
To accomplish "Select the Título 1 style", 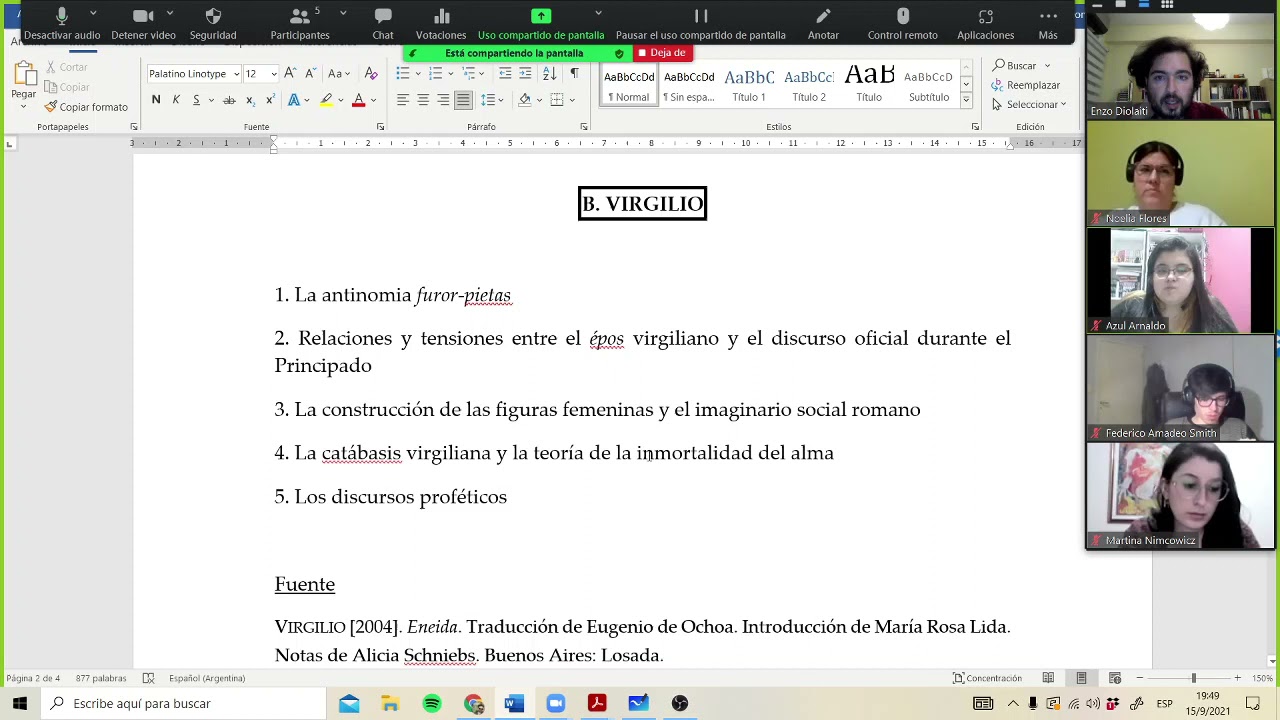I will [x=749, y=86].
